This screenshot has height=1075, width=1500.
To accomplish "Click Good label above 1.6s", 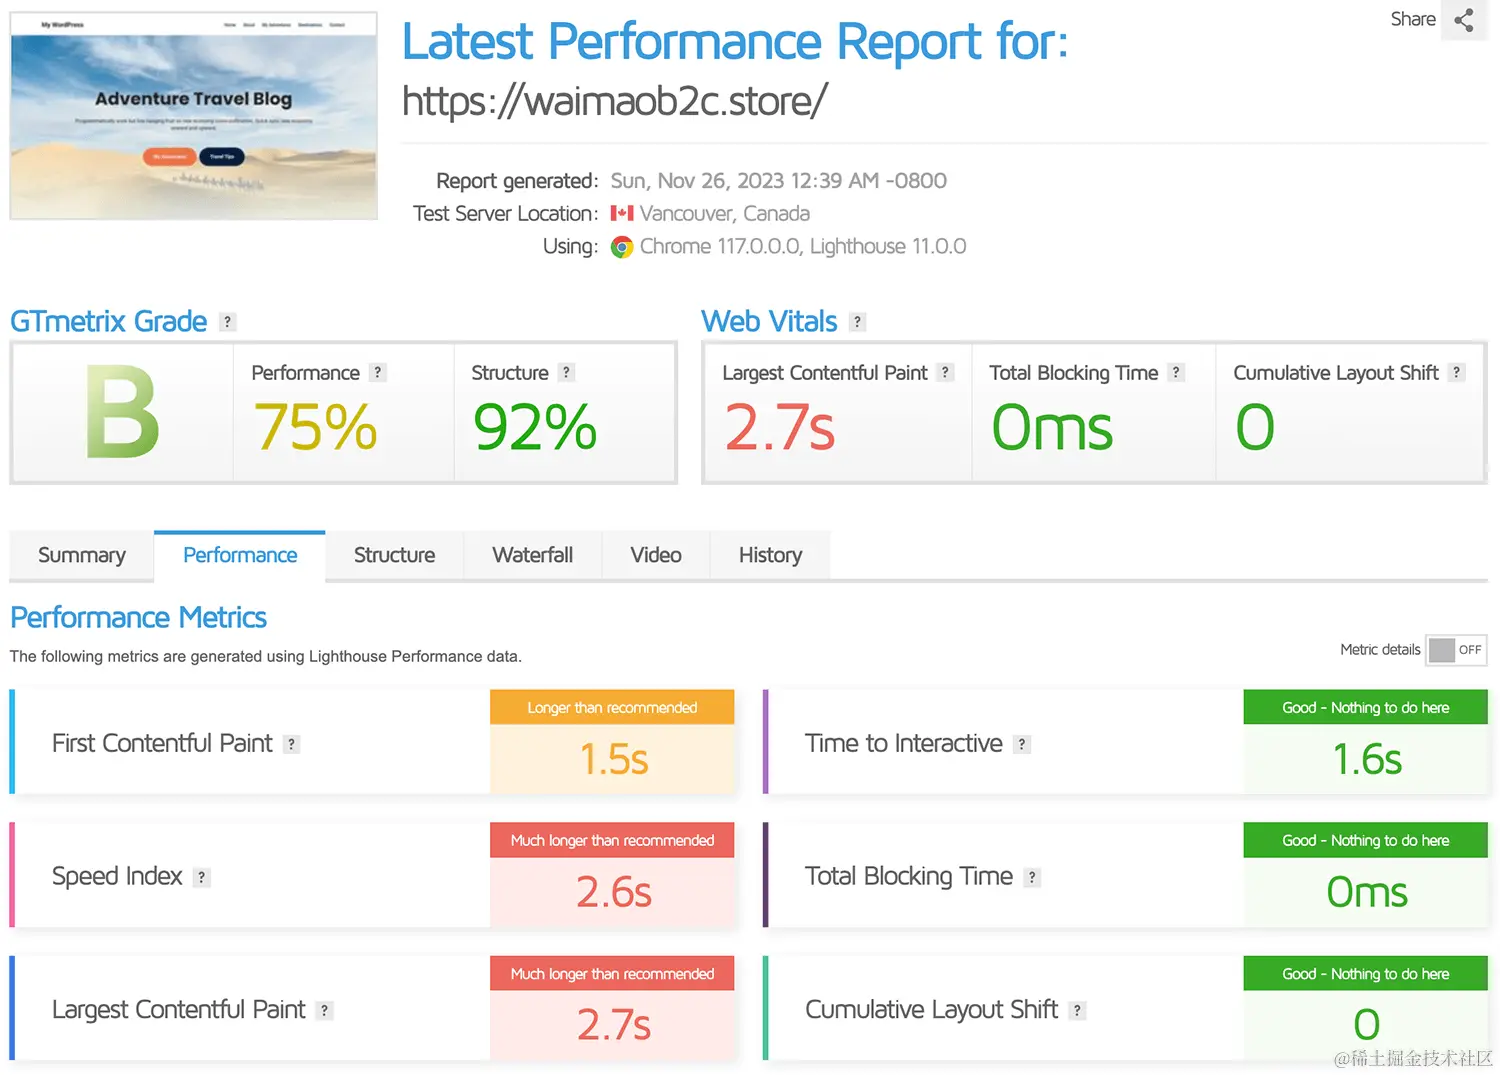I will 1366,707.
